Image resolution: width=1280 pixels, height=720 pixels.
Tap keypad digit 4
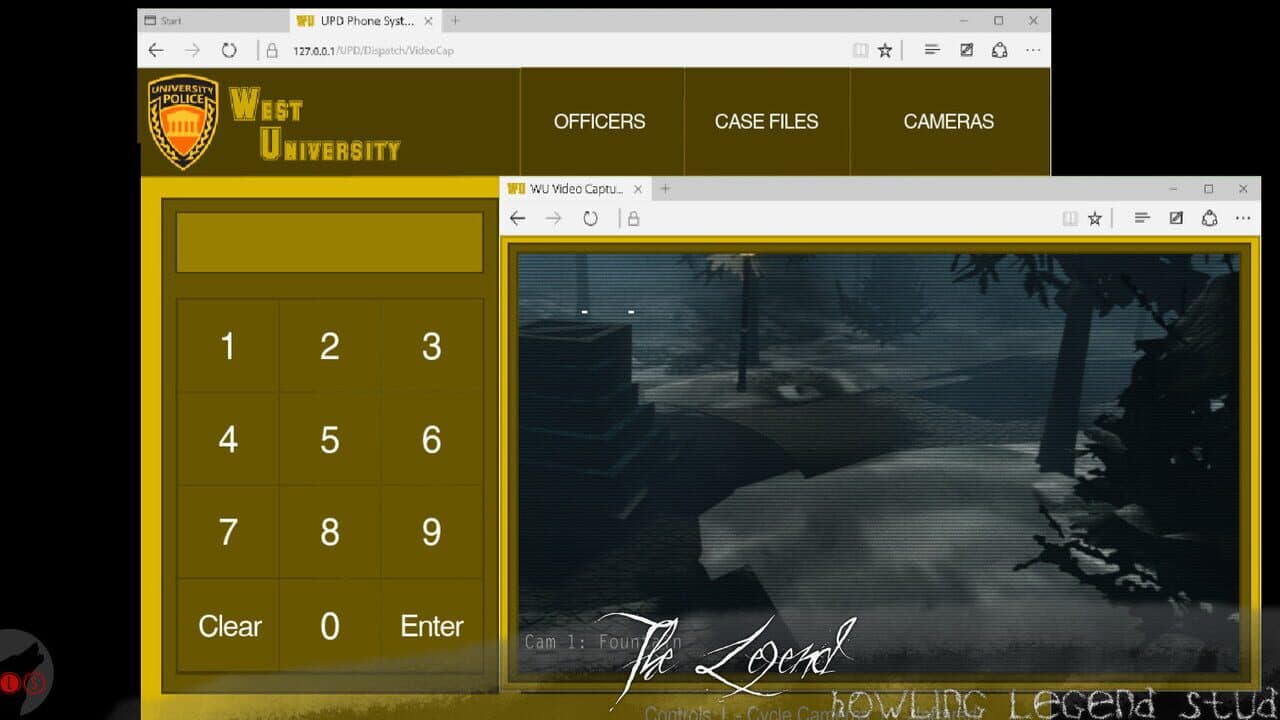(228, 439)
